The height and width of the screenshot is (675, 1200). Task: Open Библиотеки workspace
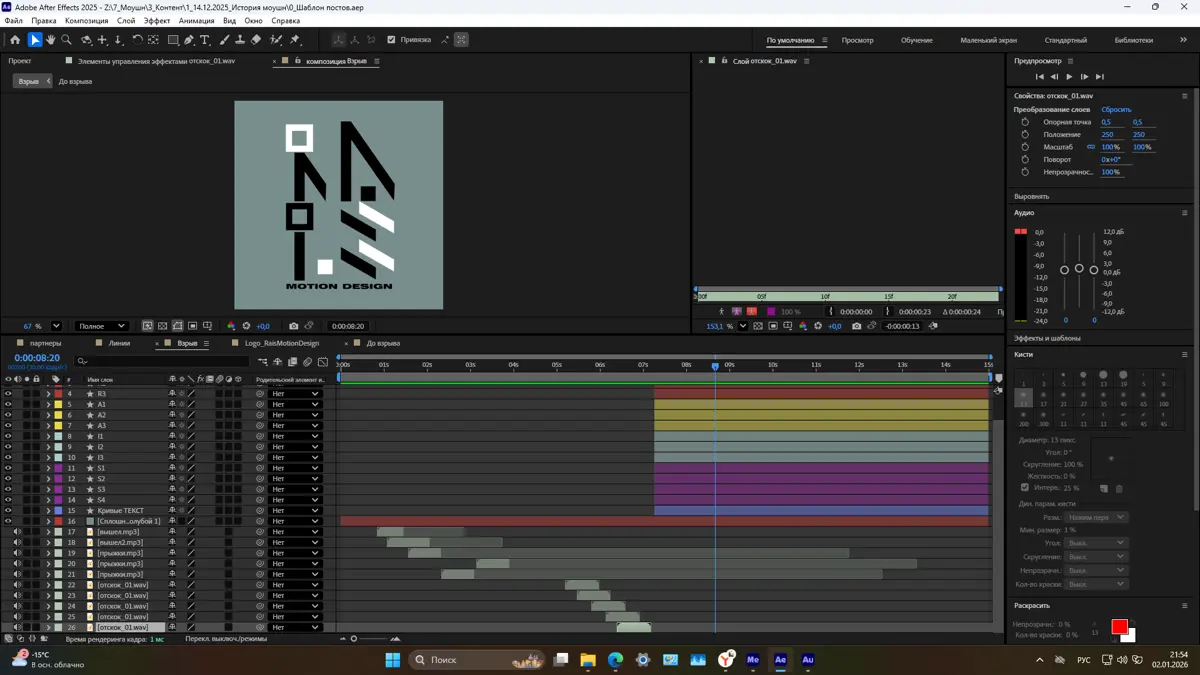[x=1134, y=40]
